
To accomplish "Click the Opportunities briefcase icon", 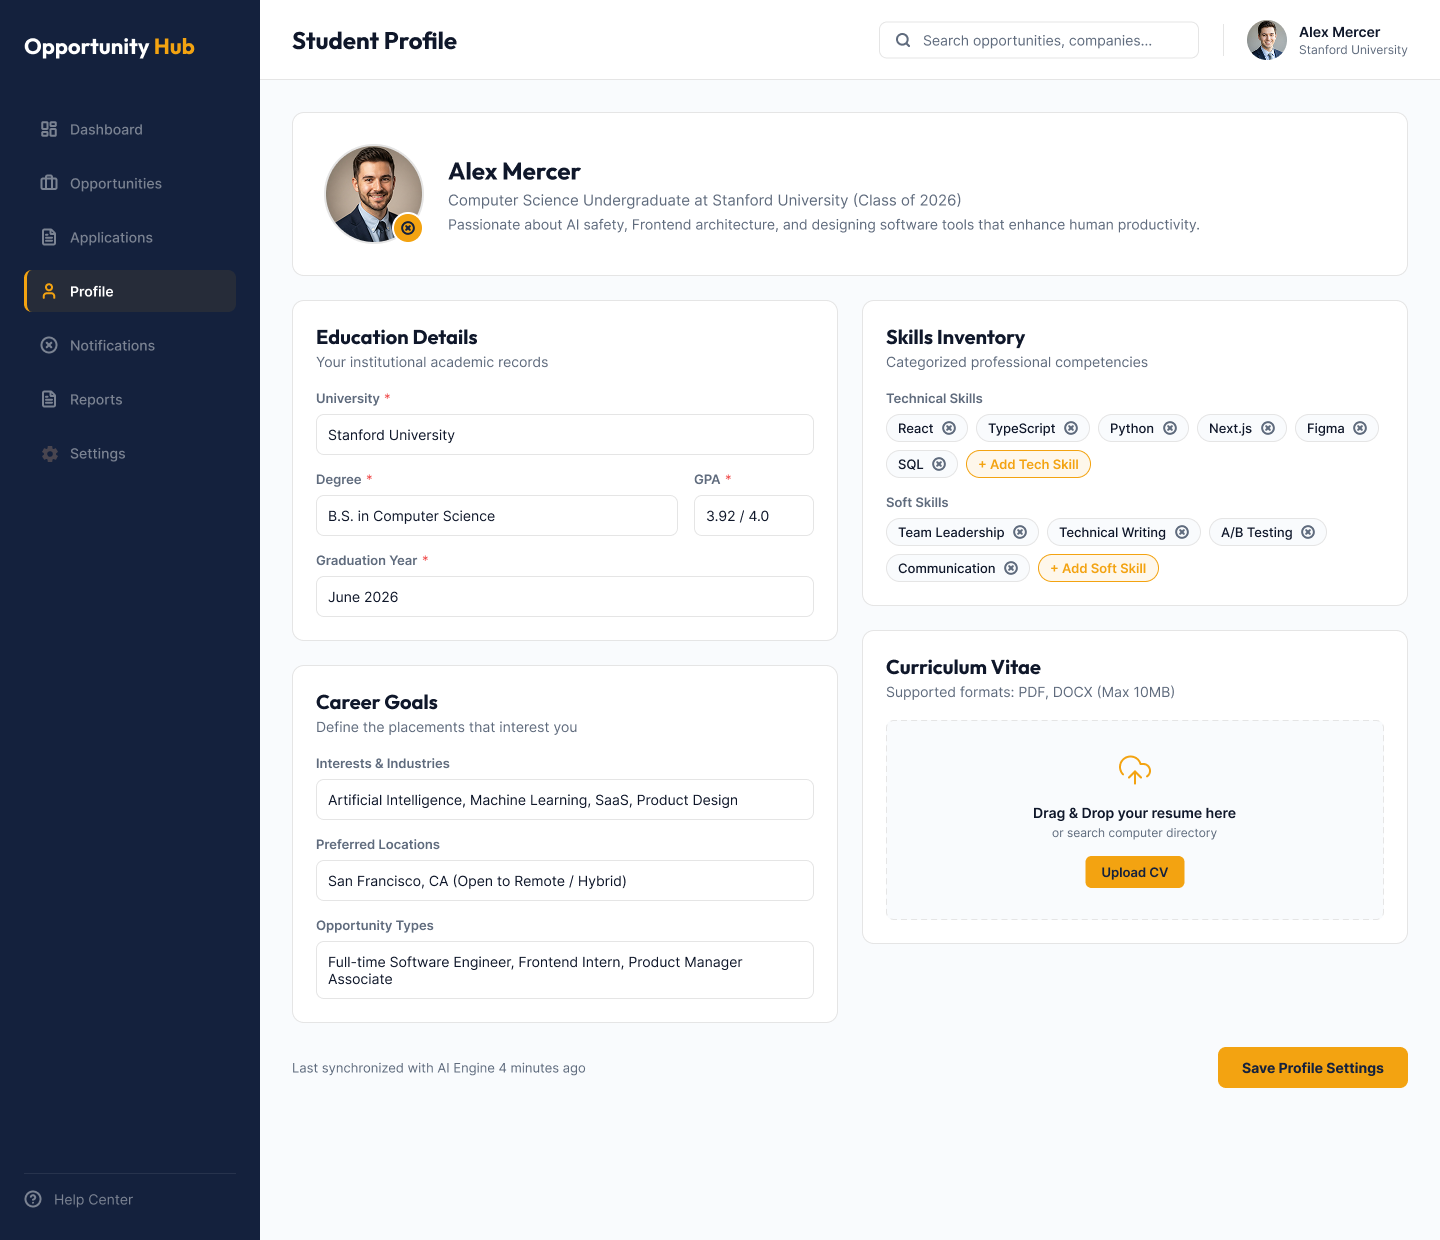I will click(x=49, y=183).
